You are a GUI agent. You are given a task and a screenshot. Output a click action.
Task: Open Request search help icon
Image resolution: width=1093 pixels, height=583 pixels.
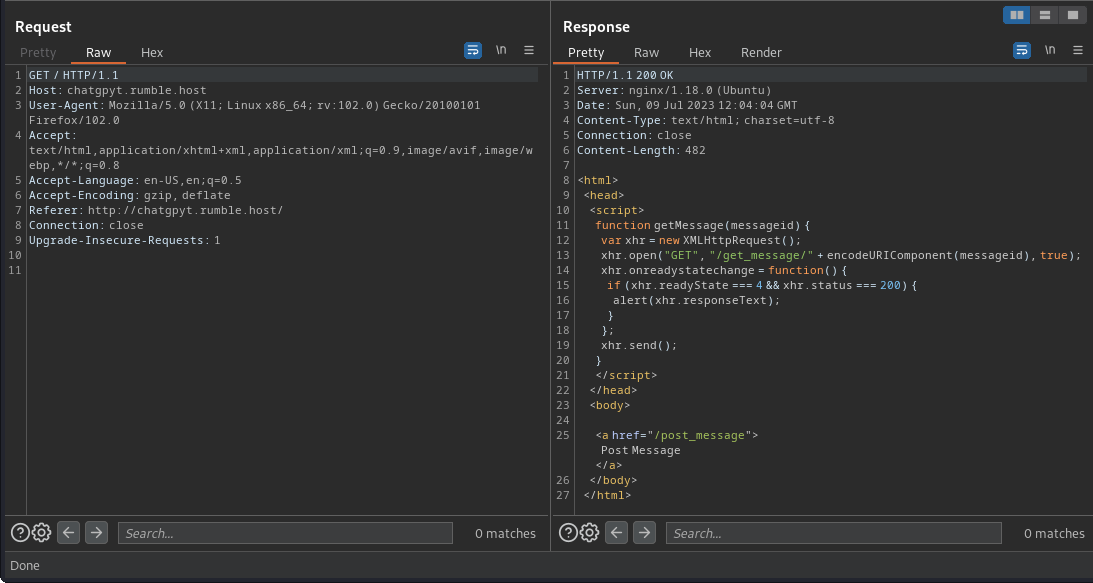click(20, 533)
